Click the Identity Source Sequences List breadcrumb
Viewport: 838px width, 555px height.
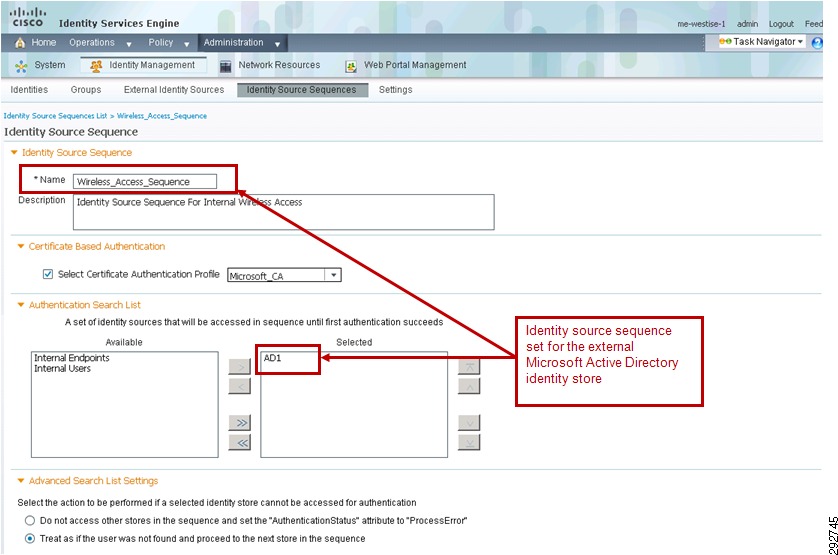[56, 116]
